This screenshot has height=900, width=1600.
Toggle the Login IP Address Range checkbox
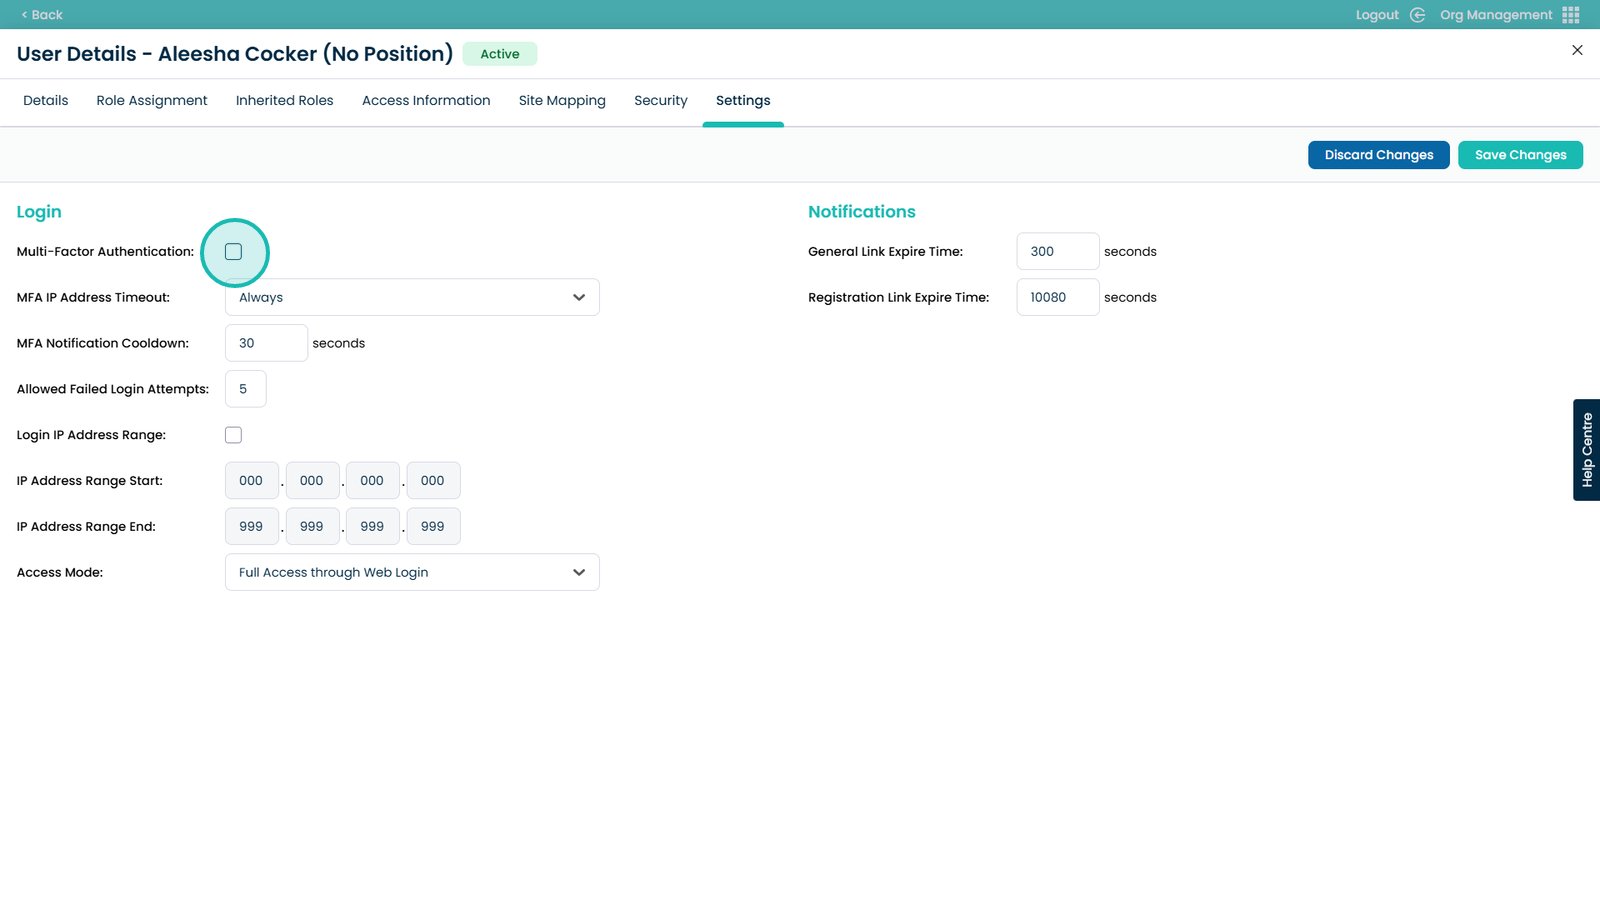(234, 435)
